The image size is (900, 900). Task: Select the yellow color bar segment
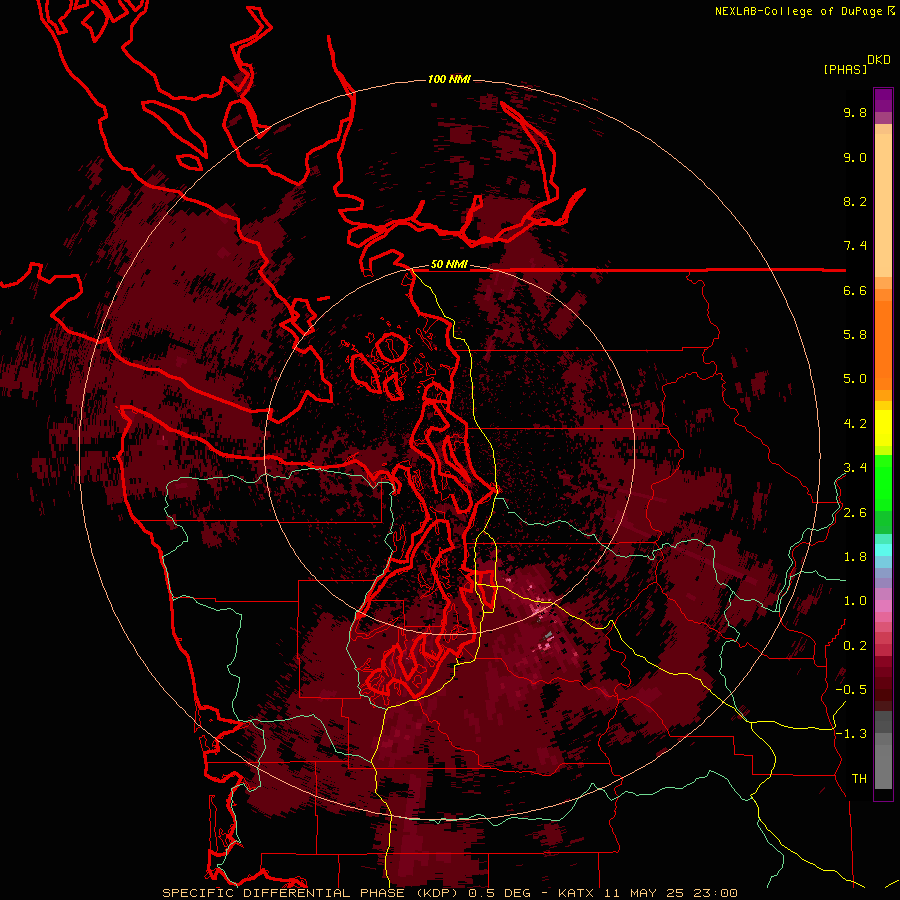[x=883, y=428]
